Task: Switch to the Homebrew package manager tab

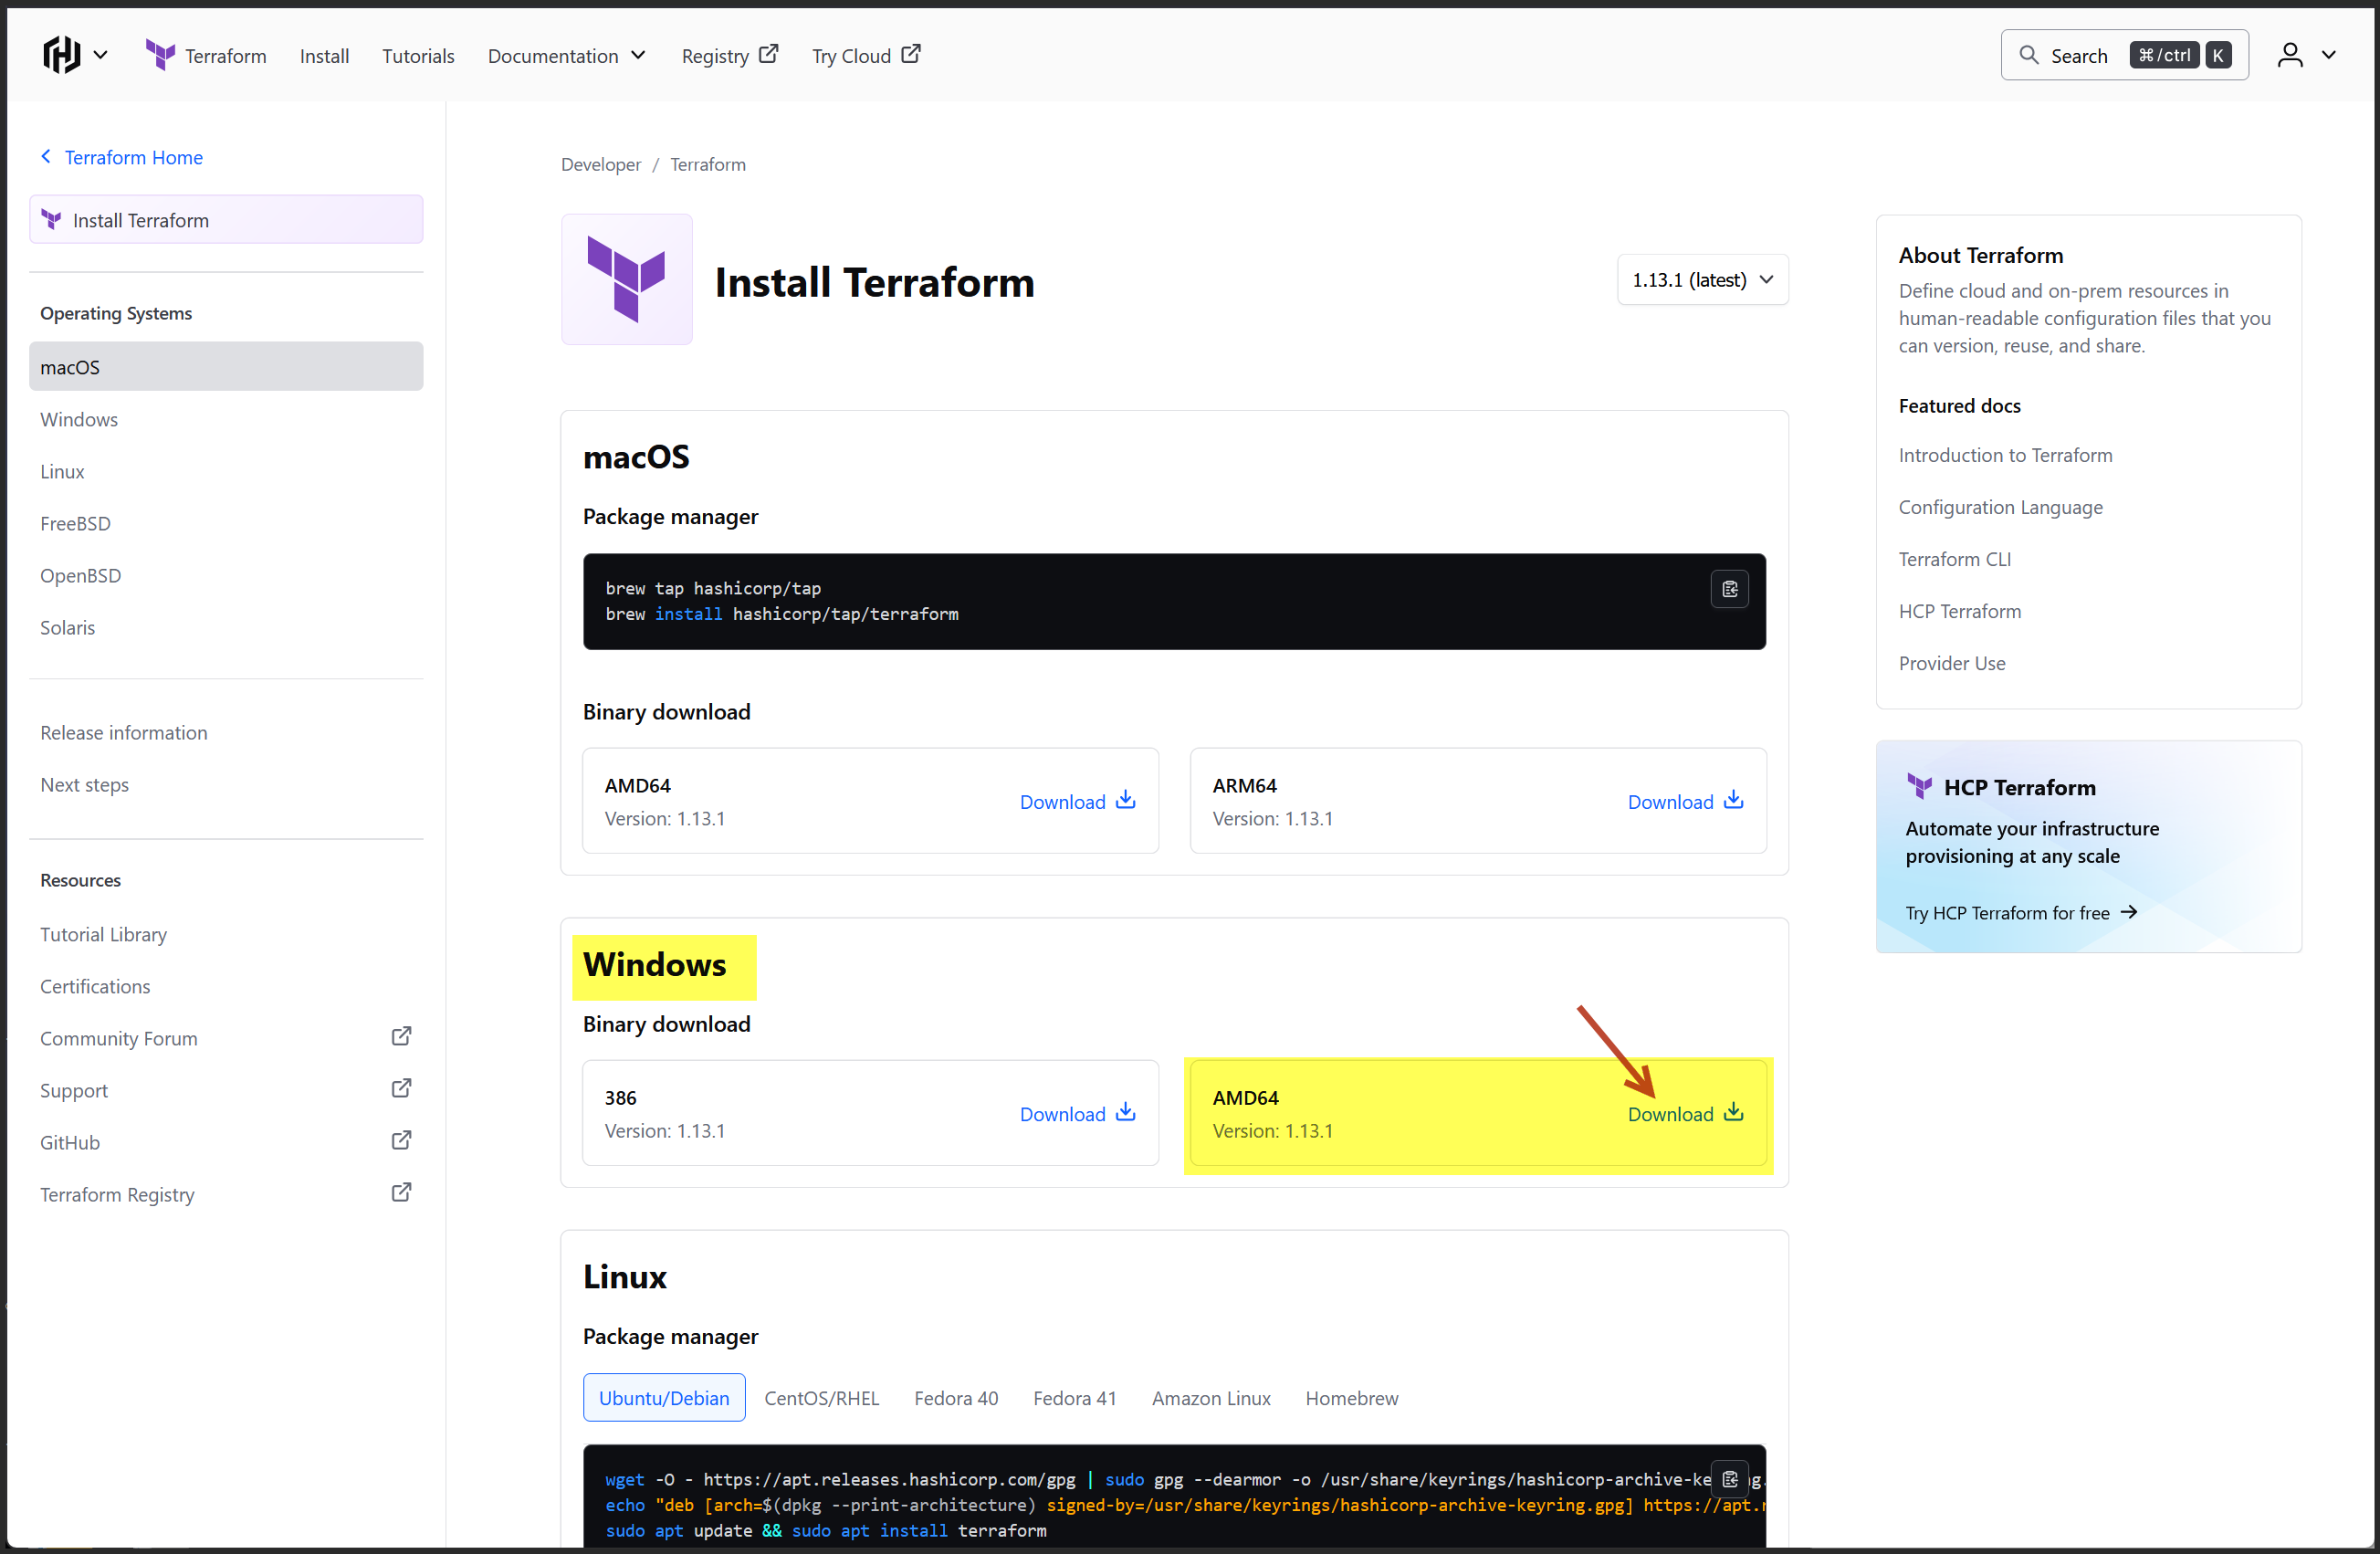Action: 1351,1397
